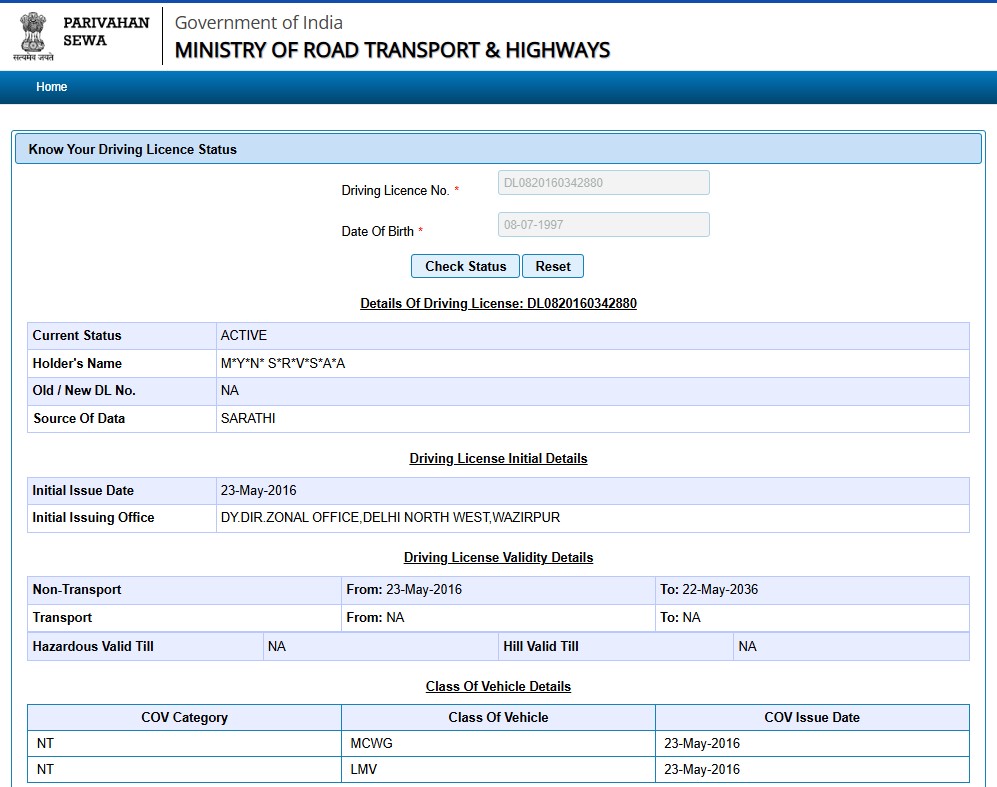997x787 pixels.
Task: Click the Parivahan Sewa logo text
Action: coord(106,31)
